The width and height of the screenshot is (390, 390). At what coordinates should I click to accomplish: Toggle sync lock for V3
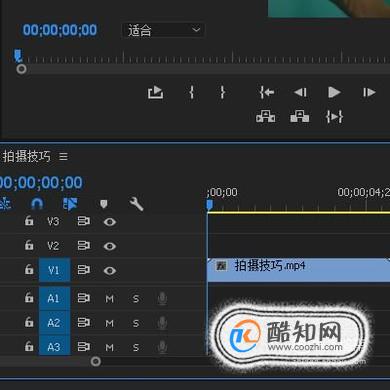83,221
